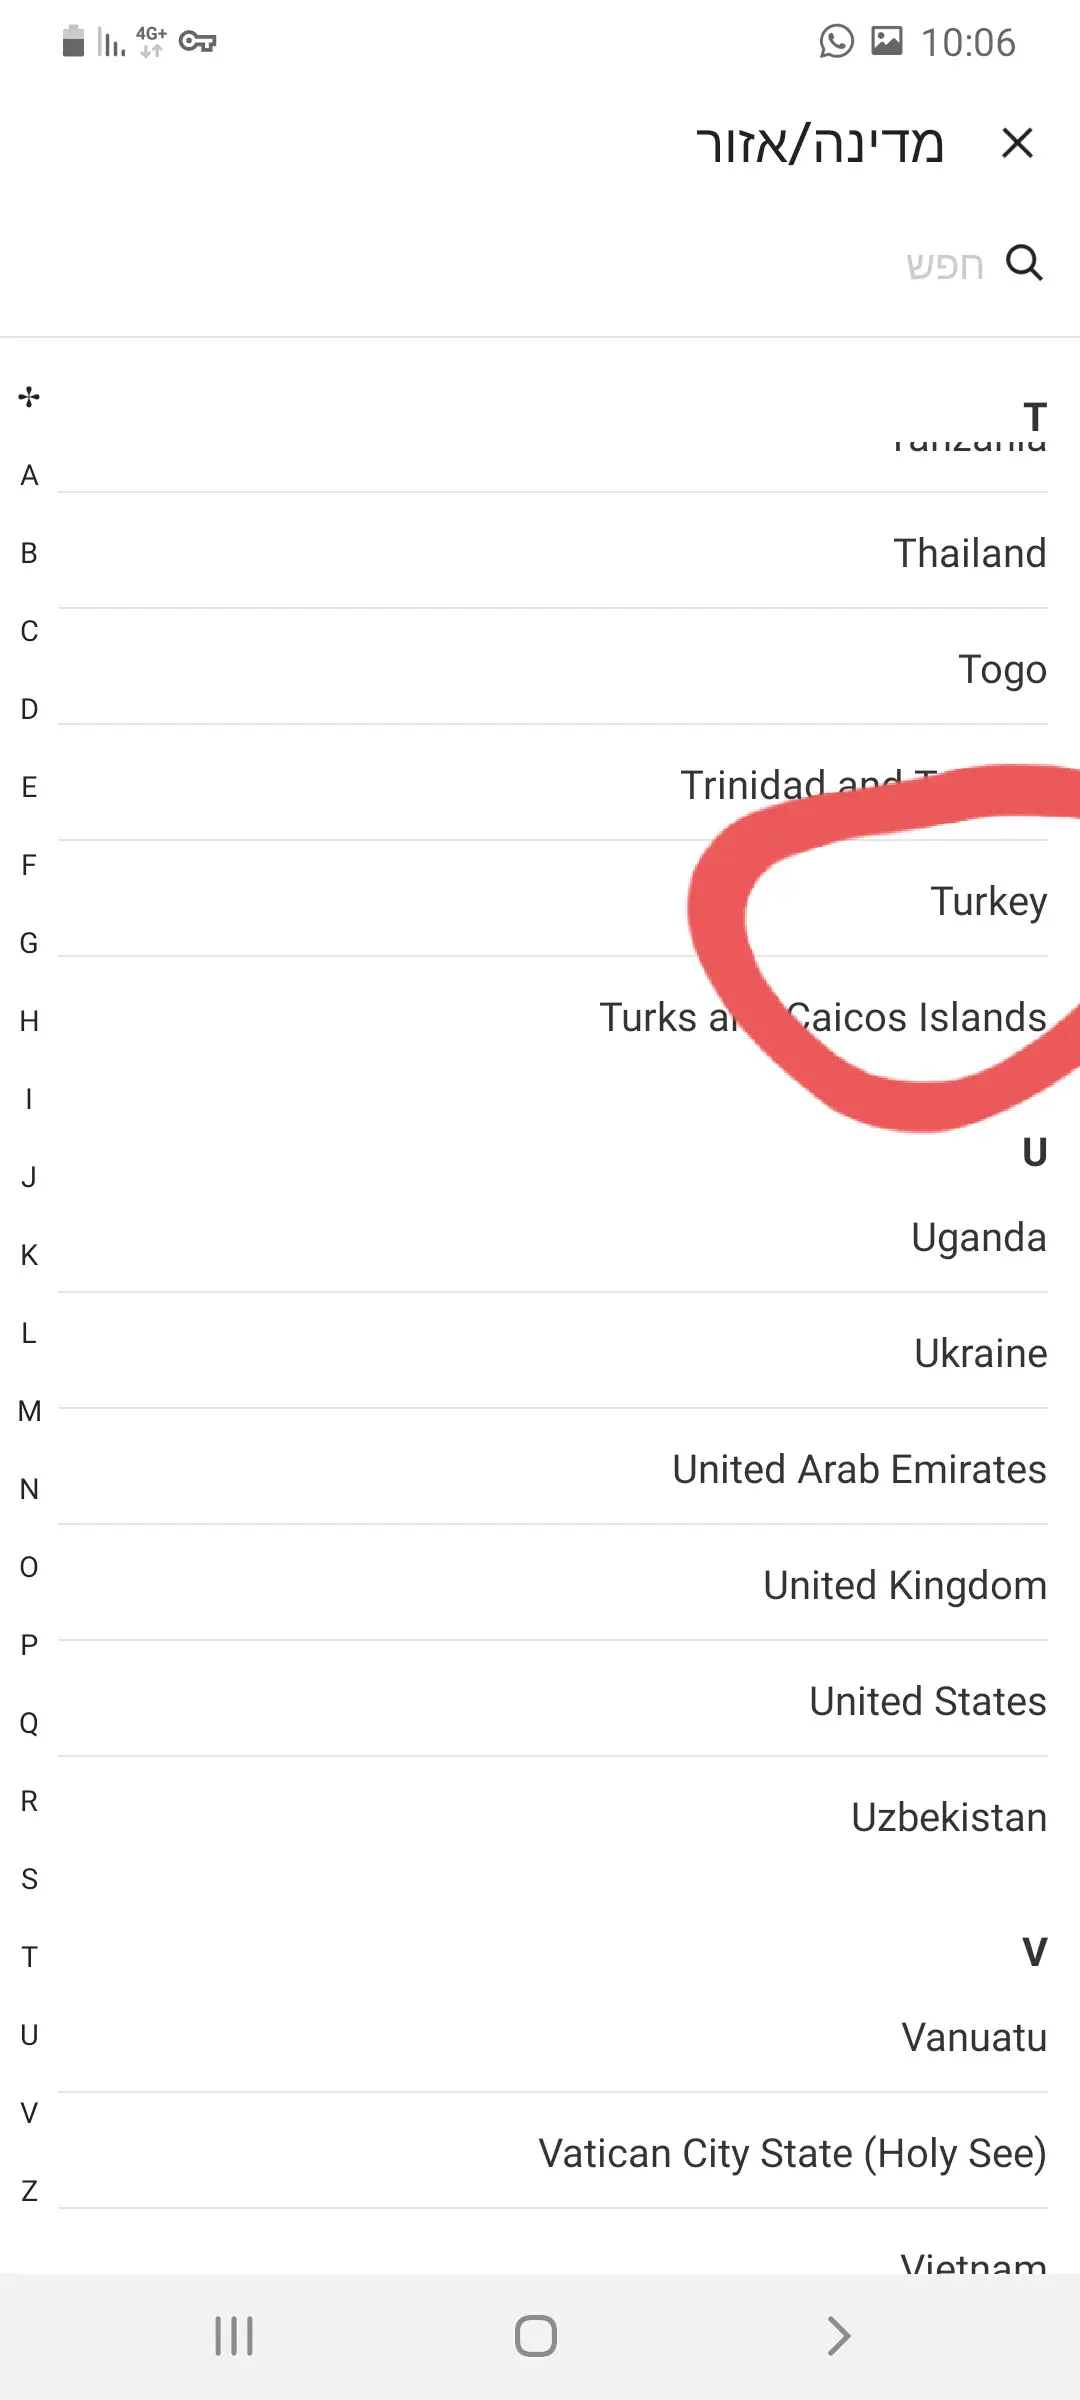
Task: Tap the search magnifier icon
Action: tap(1024, 263)
